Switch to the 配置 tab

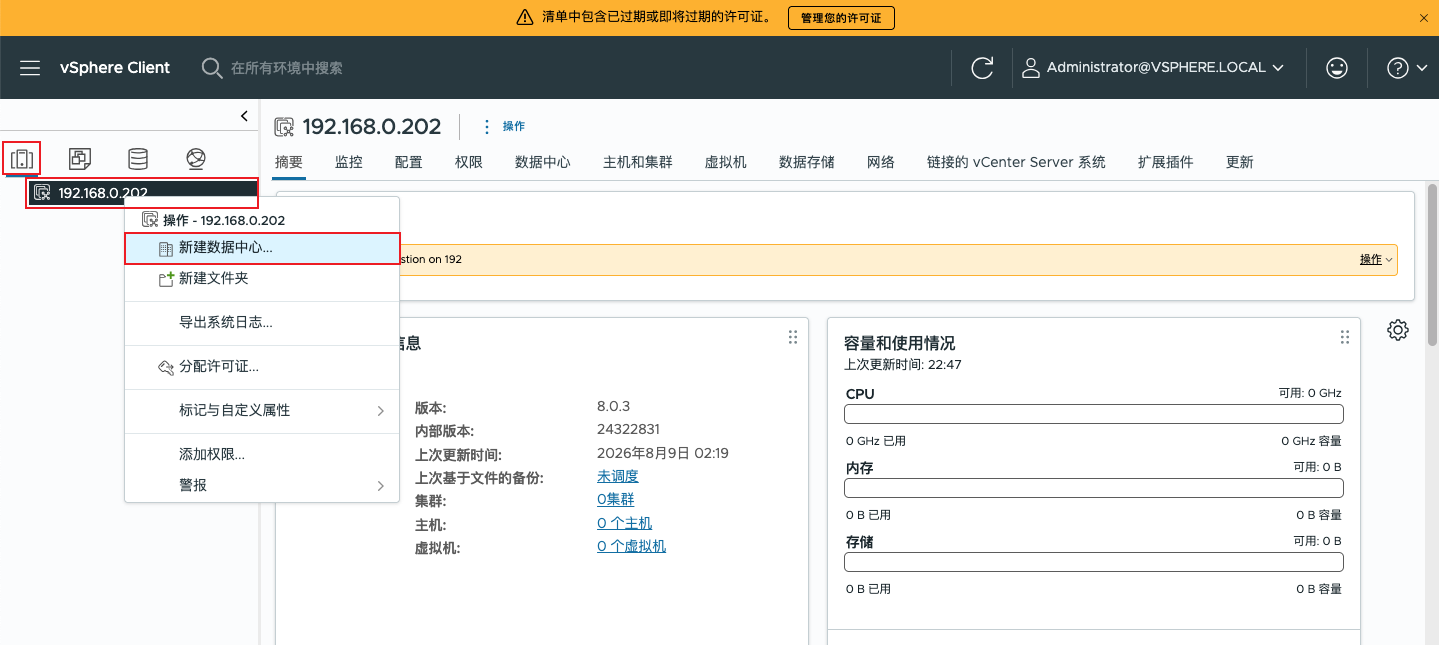pos(409,162)
